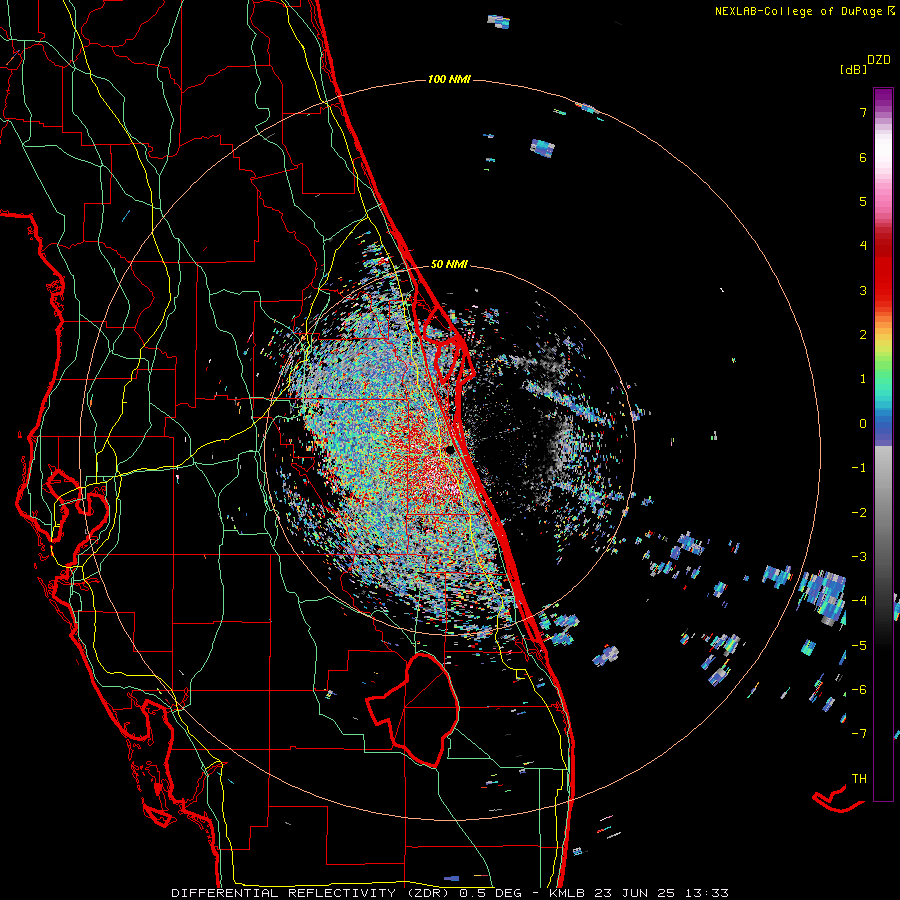This screenshot has width=900, height=900.
Task: Click the DZD legend title
Action: pos(879,60)
